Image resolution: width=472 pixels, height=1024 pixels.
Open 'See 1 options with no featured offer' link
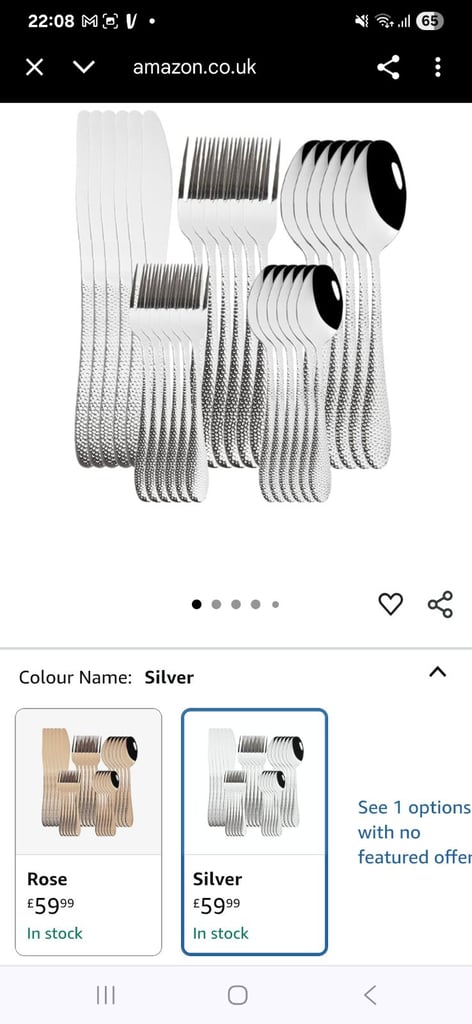(414, 832)
